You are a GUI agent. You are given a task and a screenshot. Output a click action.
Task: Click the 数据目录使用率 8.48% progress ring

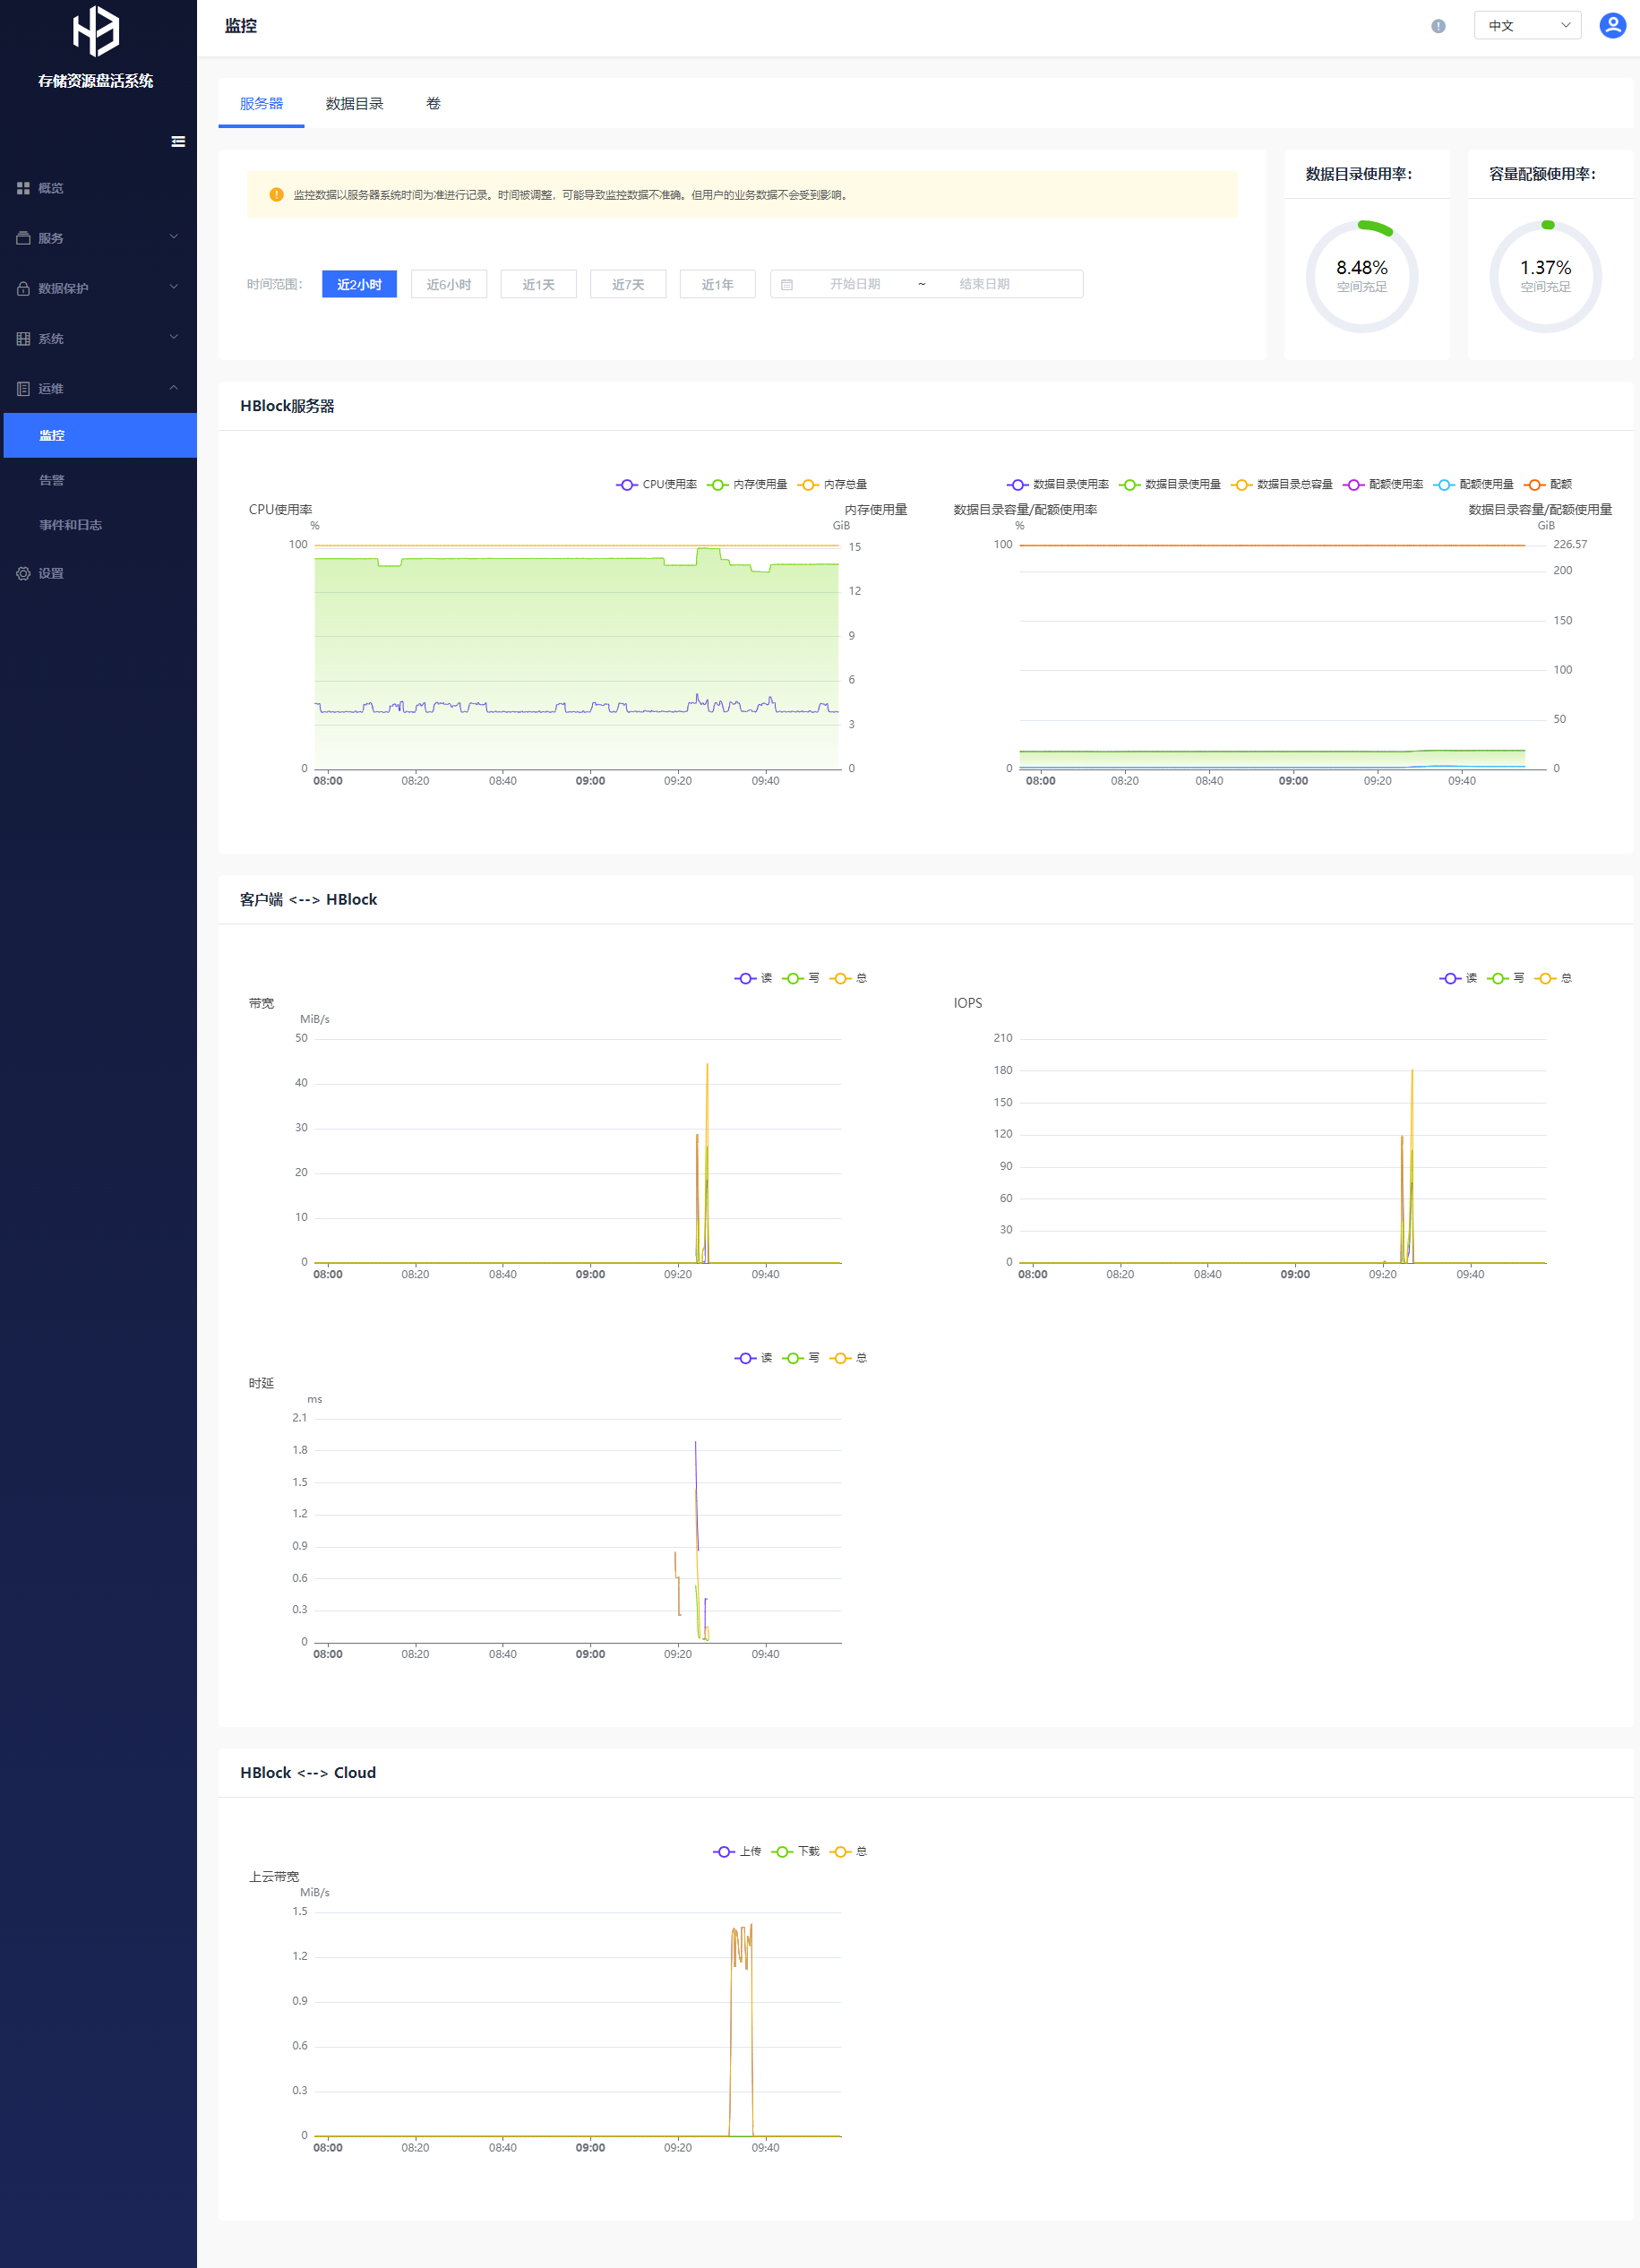click(x=1361, y=276)
